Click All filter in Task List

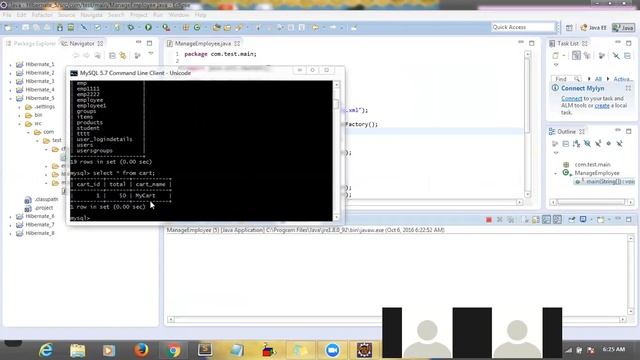click(598, 79)
